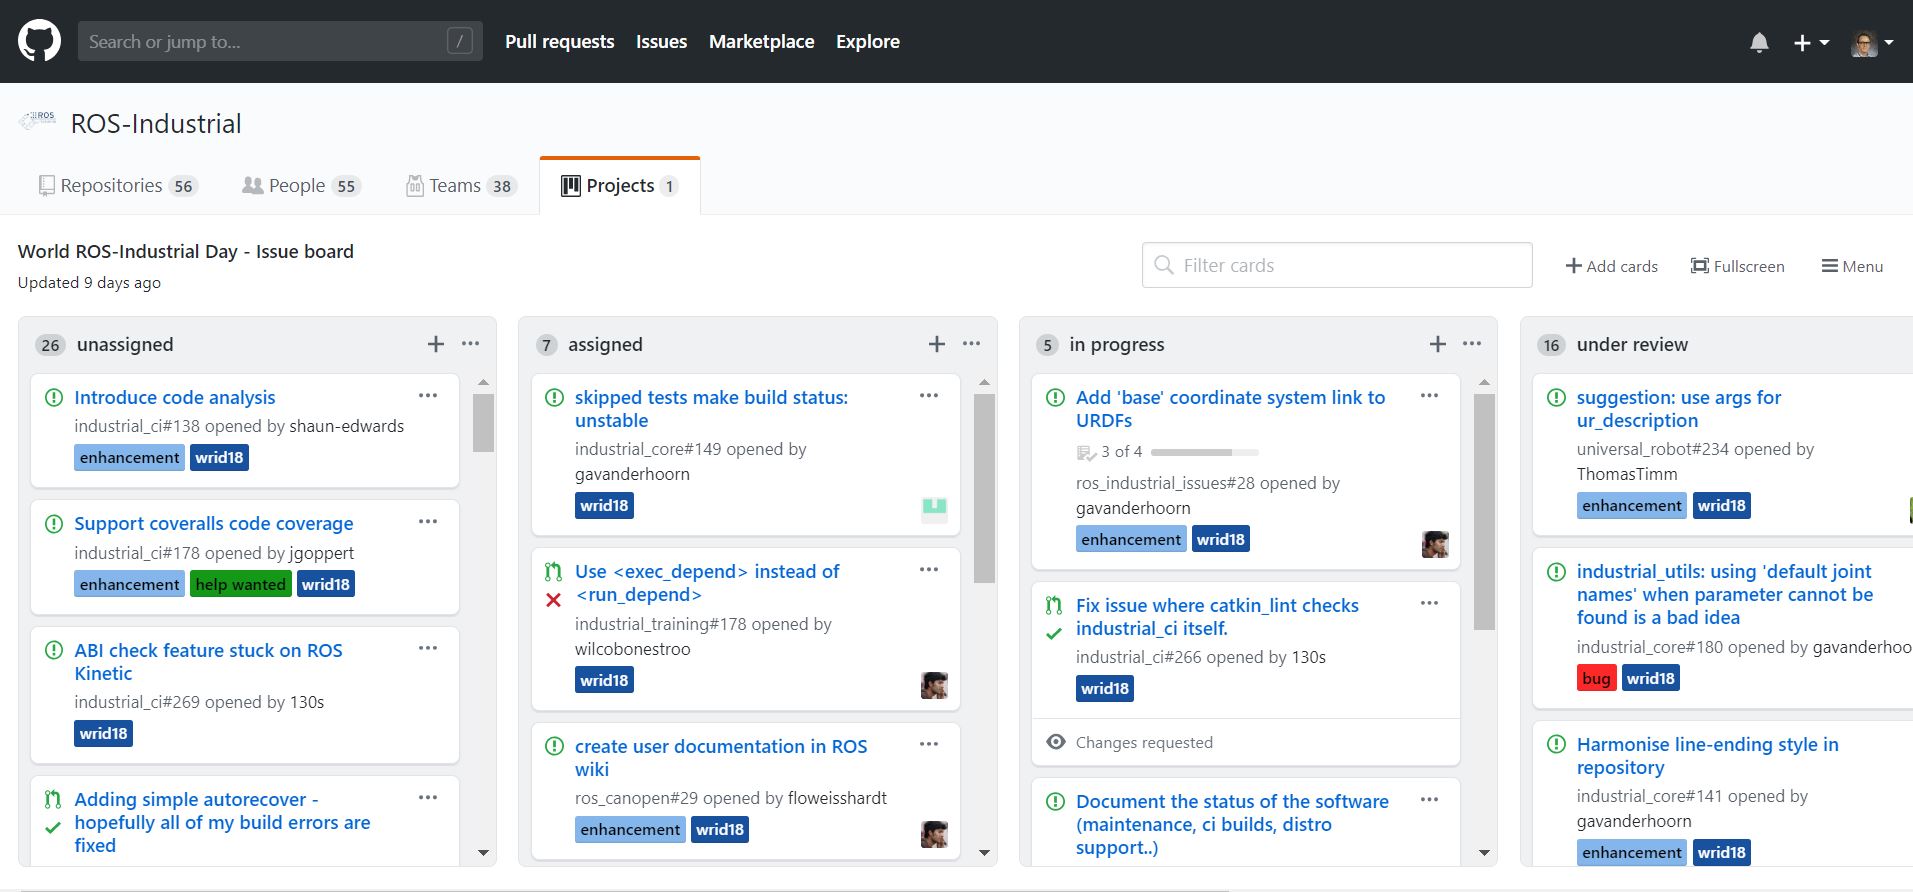This screenshot has height=892, width=1913.
Task: Add a card to unassigned column
Action: [436, 344]
